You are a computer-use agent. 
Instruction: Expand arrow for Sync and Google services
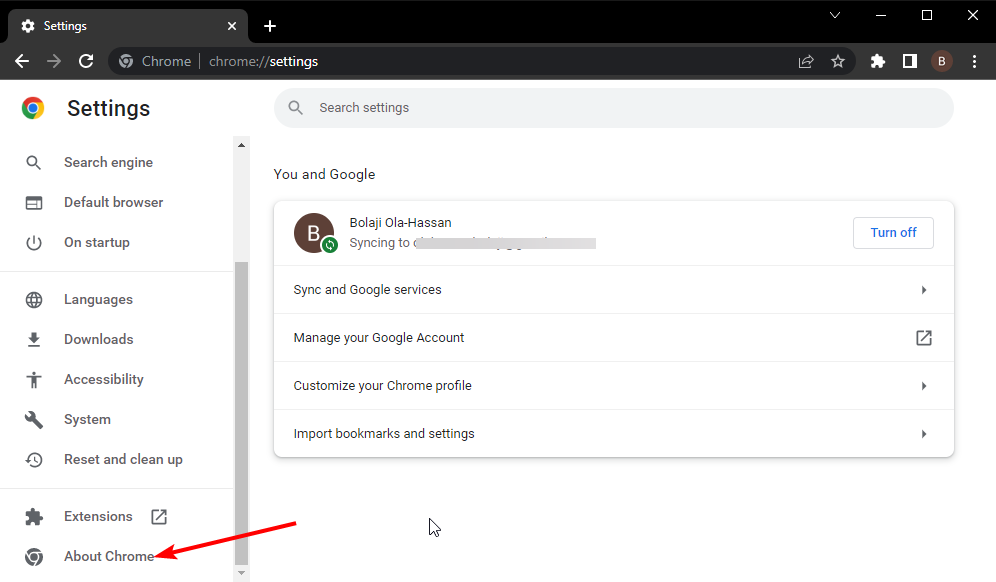[924, 290]
